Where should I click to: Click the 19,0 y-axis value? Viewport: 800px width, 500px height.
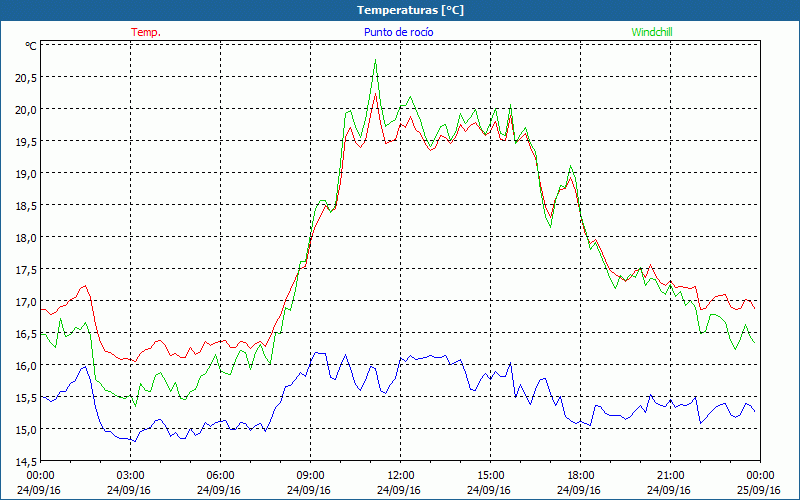[26, 173]
